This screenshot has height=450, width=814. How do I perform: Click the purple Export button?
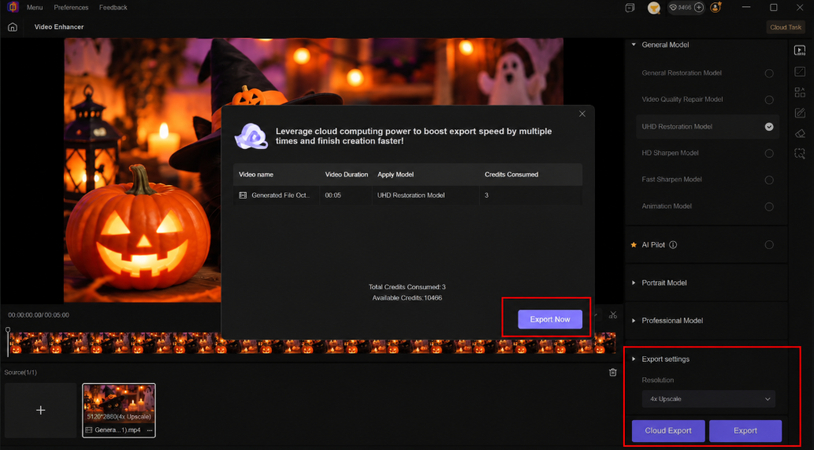pyautogui.click(x=745, y=431)
